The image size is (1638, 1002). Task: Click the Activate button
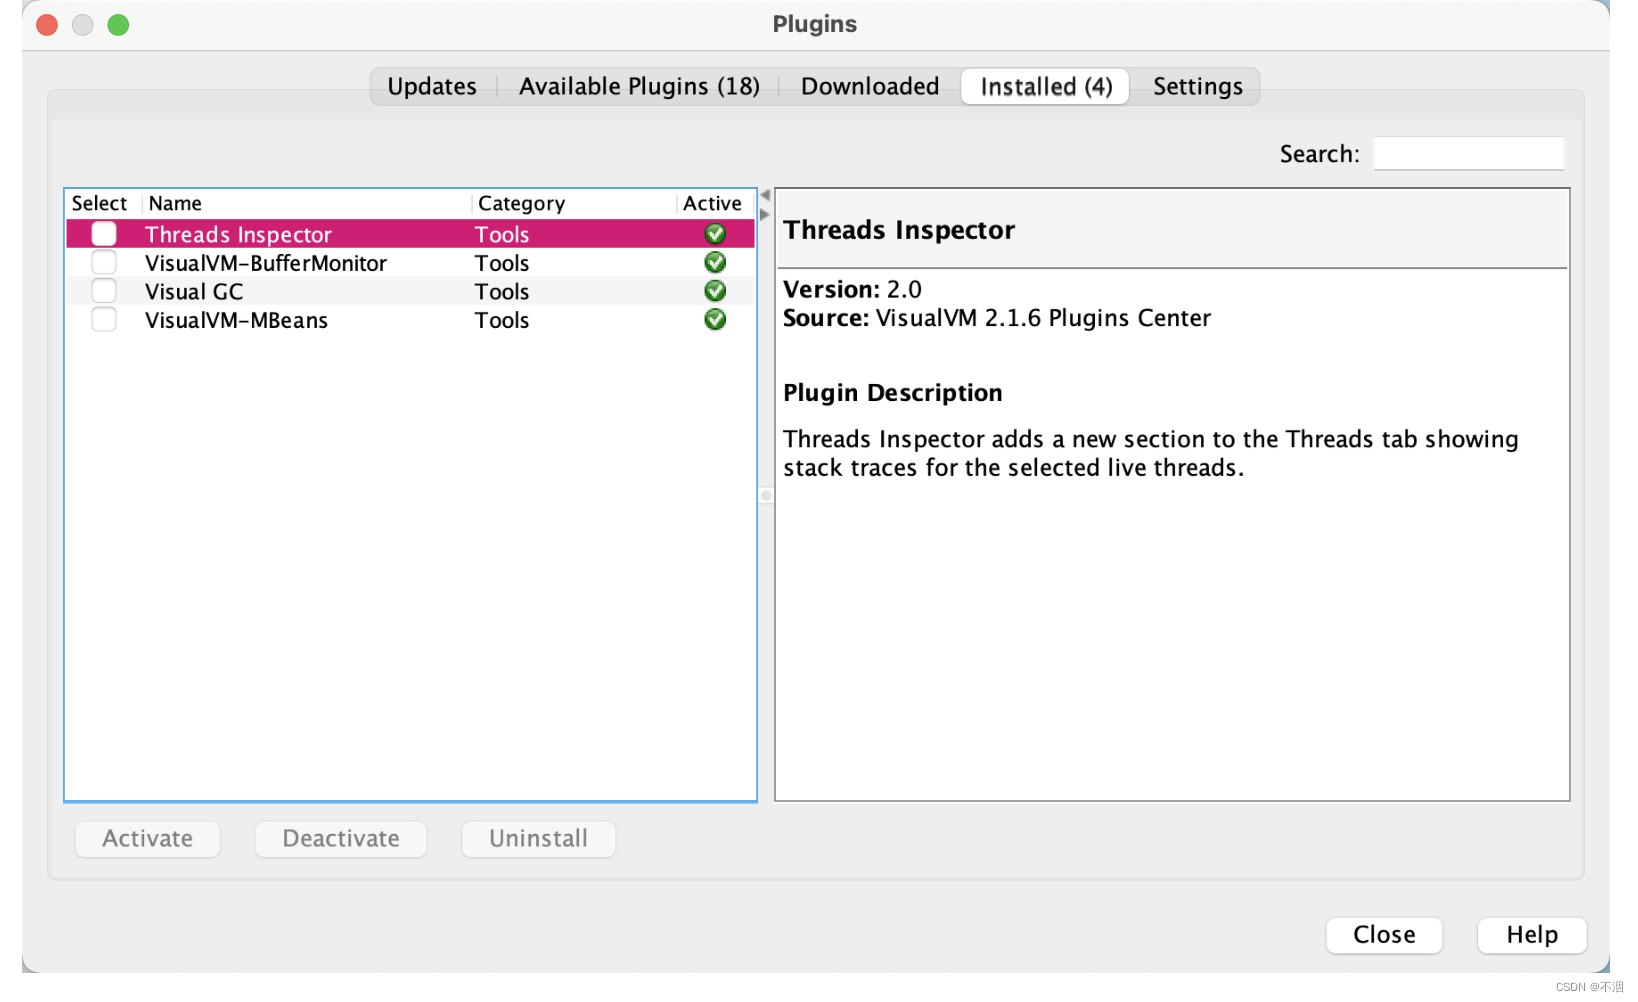point(148,839)
